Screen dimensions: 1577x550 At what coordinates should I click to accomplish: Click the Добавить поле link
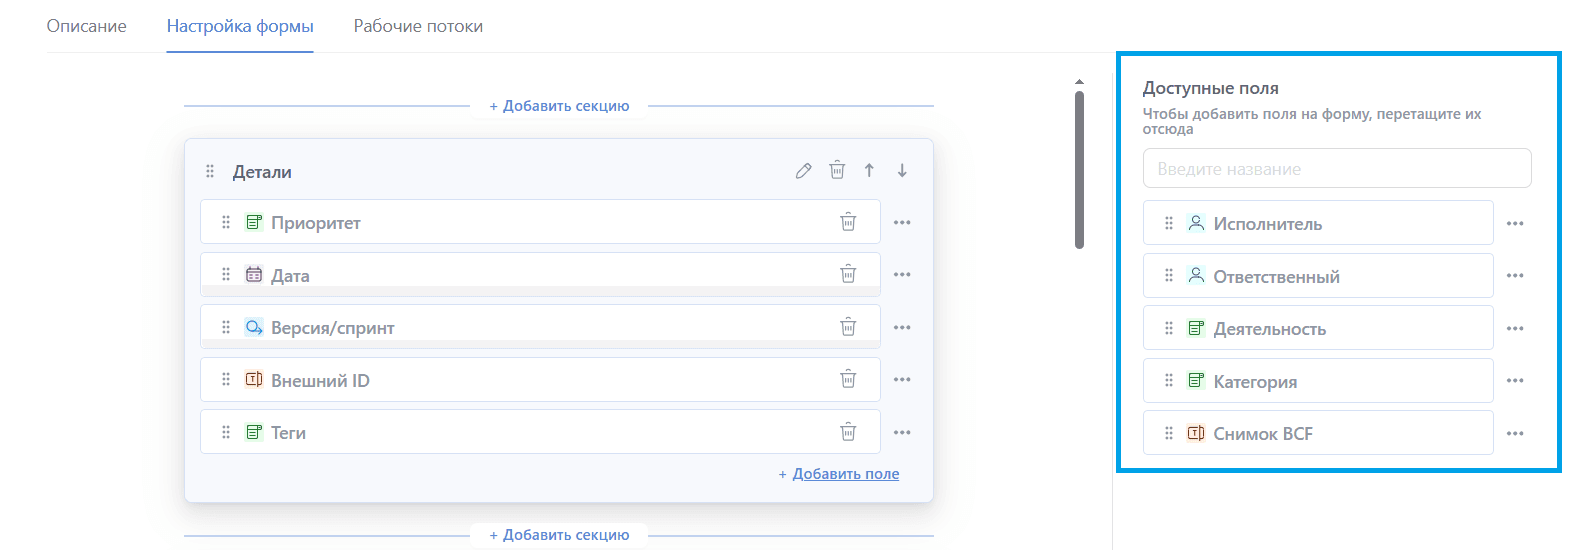click(845, 474)
